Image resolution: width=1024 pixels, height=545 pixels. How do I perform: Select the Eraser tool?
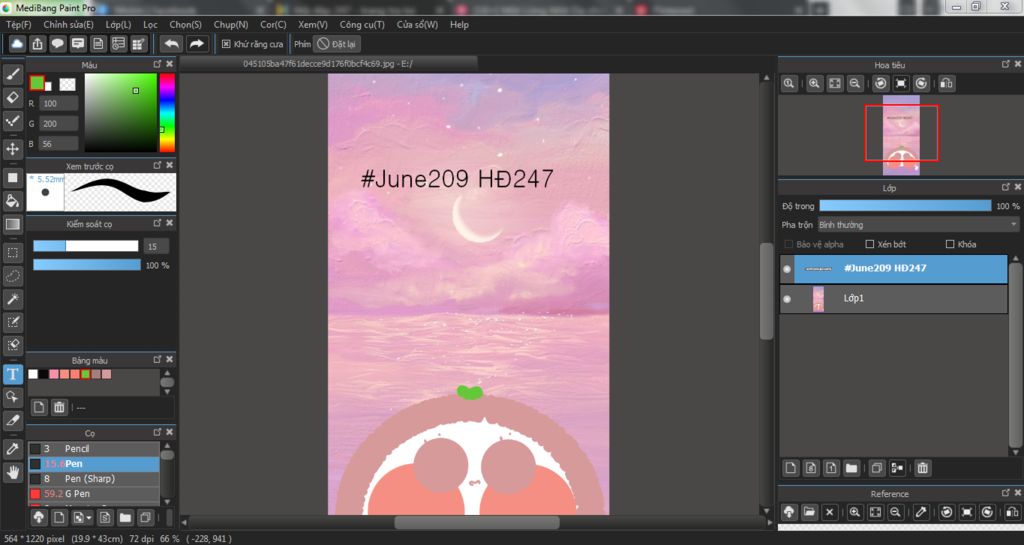(x=12, y=97)
